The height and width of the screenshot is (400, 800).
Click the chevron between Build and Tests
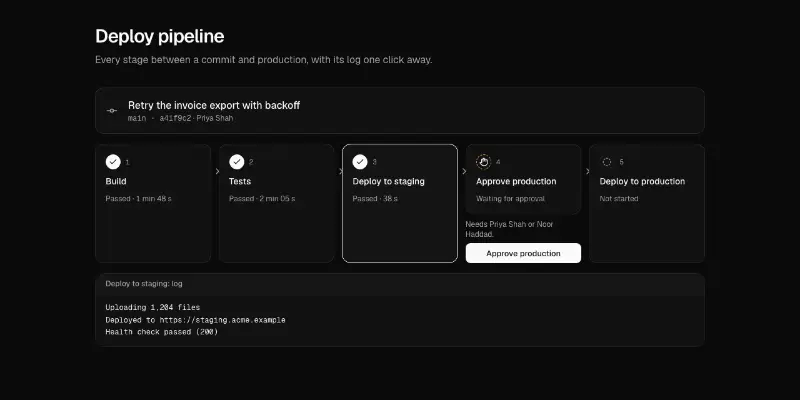click(217, 171)
